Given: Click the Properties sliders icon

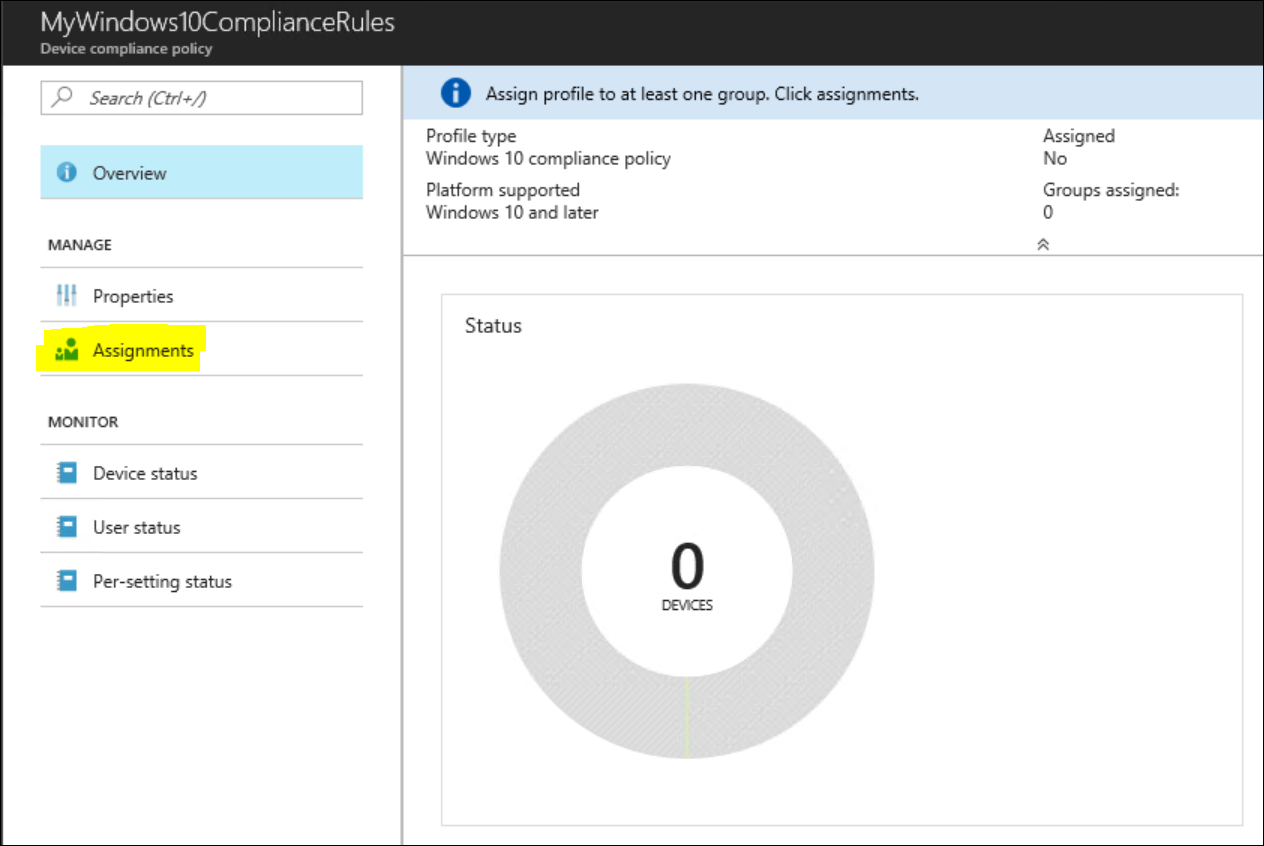Looking at the screenshot, I should [x=67, y=296].
